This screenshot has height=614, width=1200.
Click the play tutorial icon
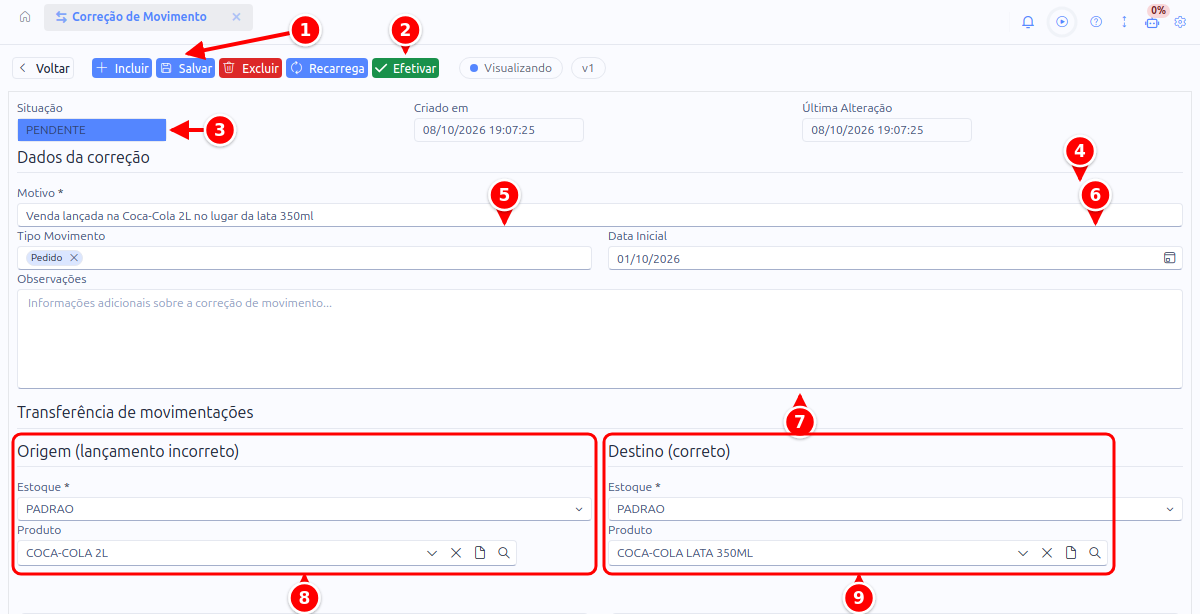tap(1062, 21)
